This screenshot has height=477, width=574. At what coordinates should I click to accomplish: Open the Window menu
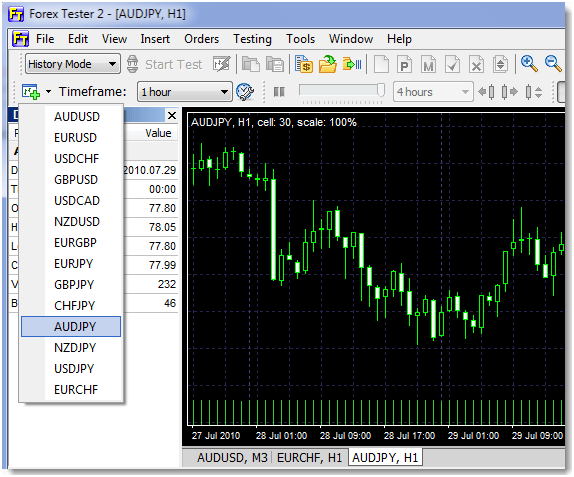[x=351, y=39]
